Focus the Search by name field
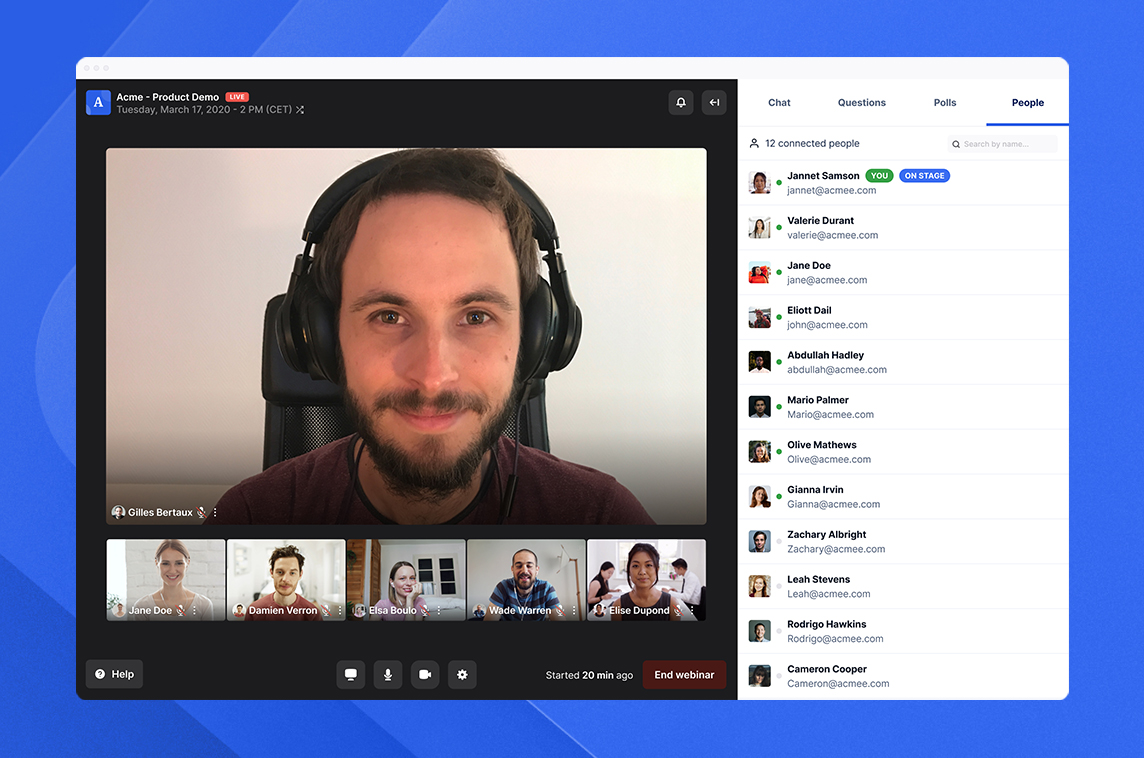 click(1002, 144)
